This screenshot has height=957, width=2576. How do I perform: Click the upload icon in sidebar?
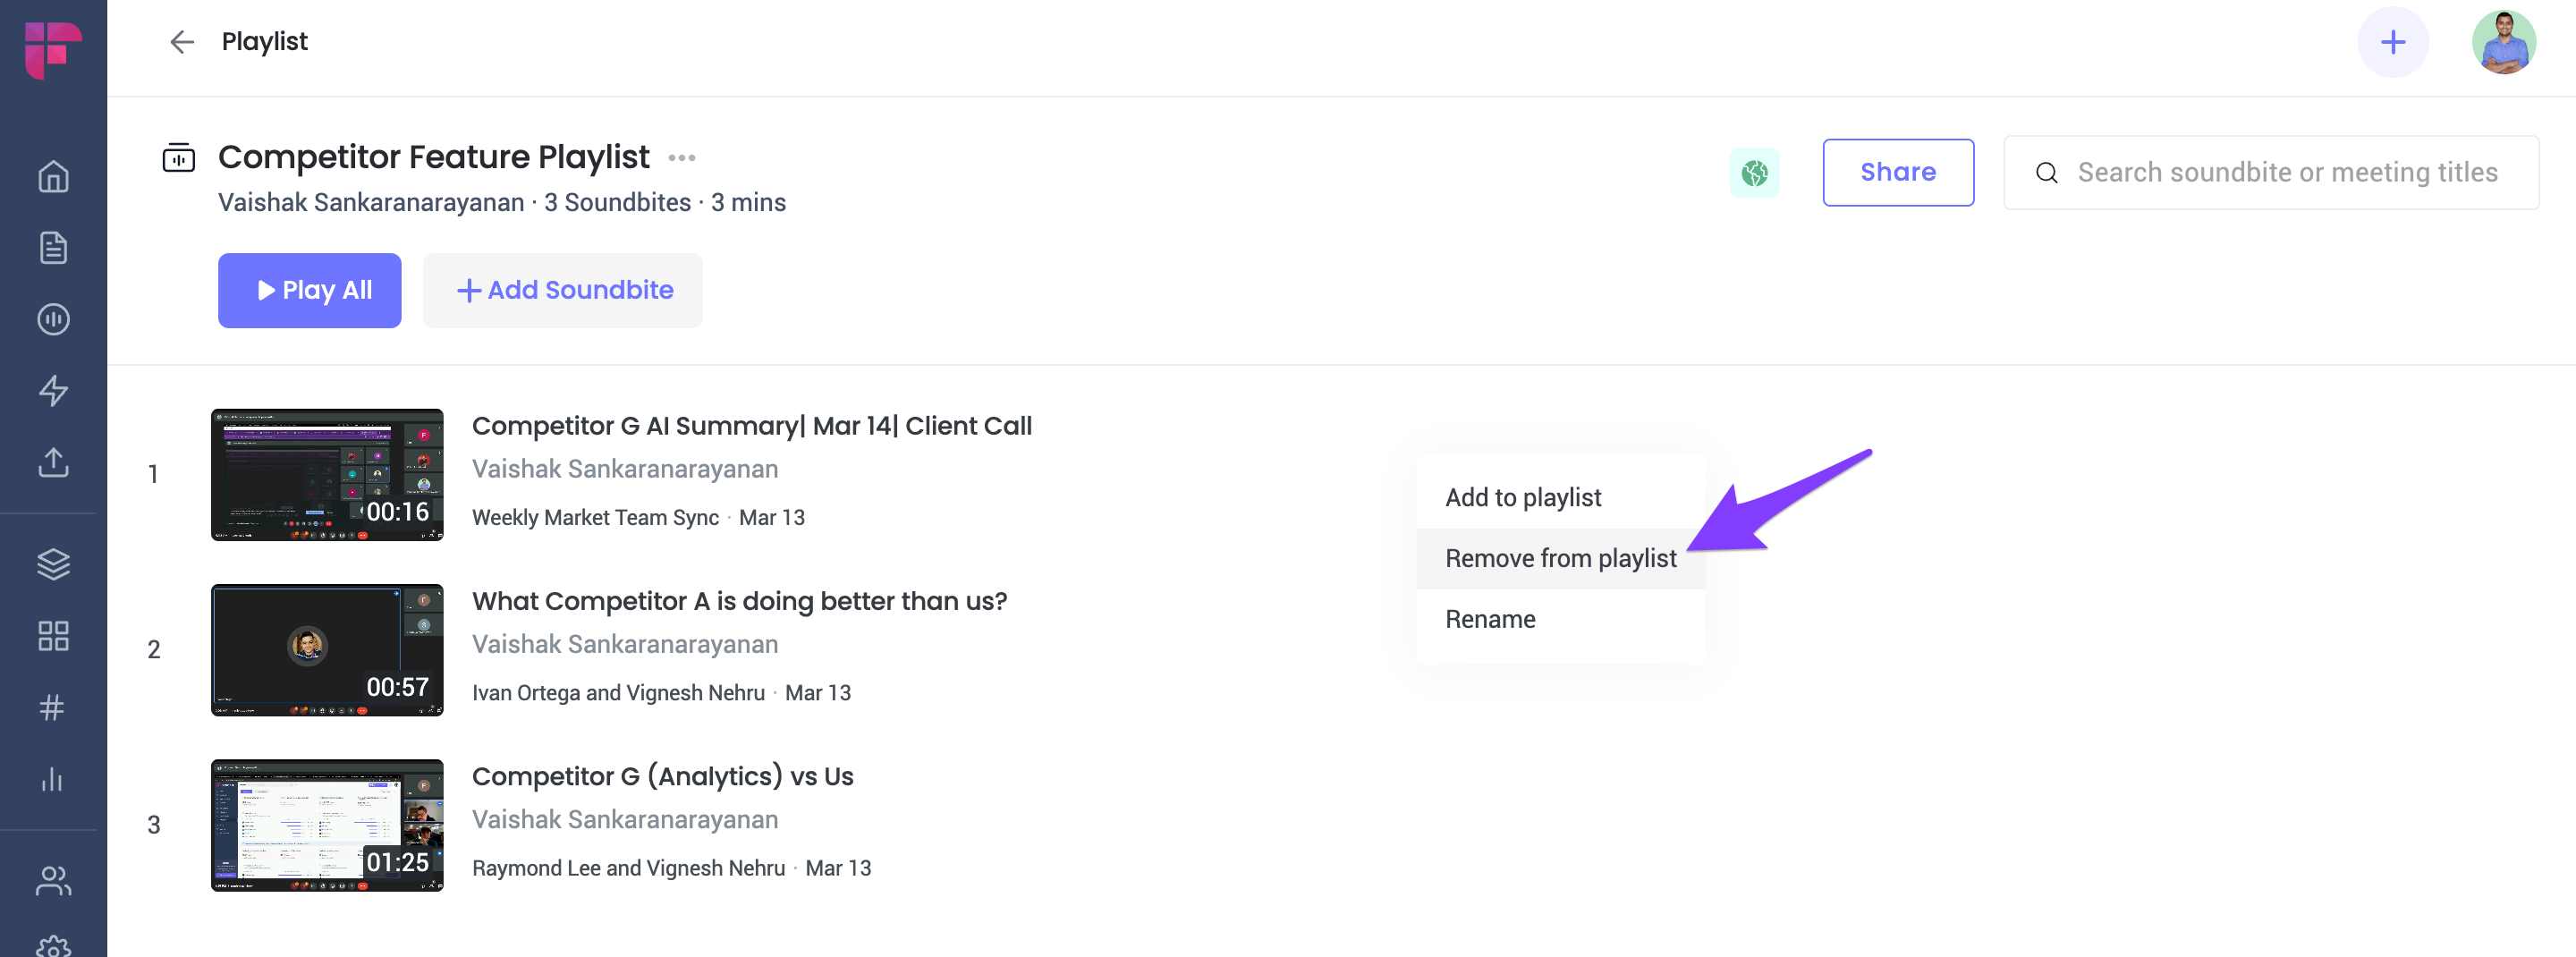(53, 462)
